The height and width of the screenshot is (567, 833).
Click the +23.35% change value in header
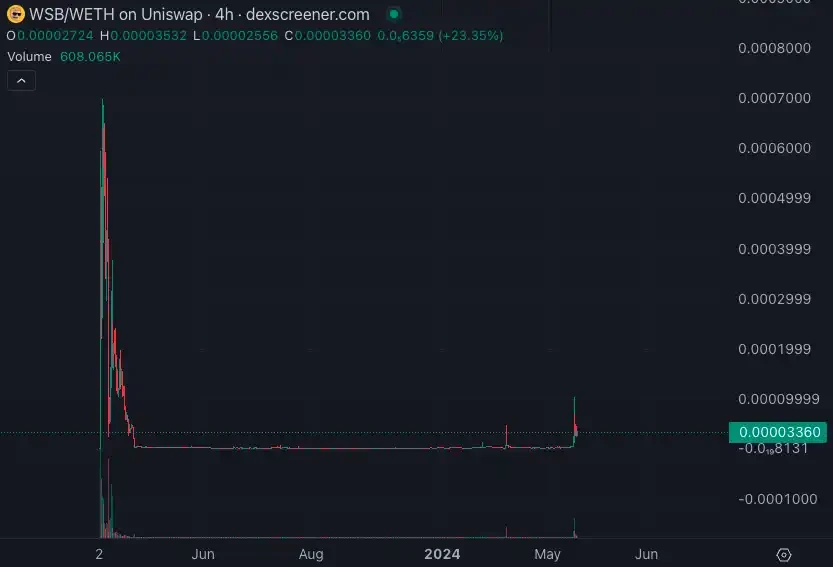[x=470, y=36]
